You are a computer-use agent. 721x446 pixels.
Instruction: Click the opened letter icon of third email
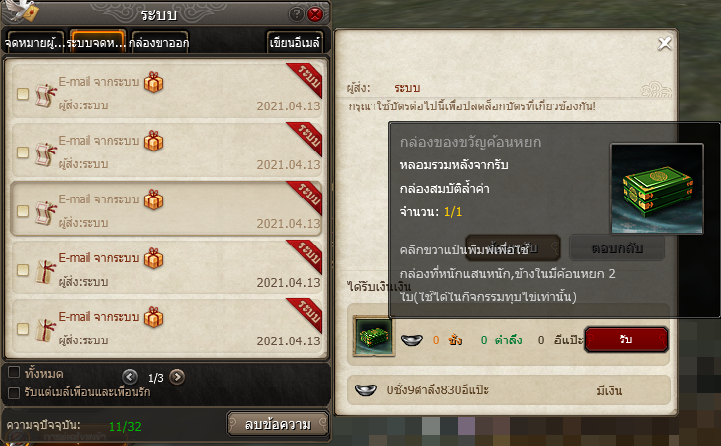[x=46, y=212]
